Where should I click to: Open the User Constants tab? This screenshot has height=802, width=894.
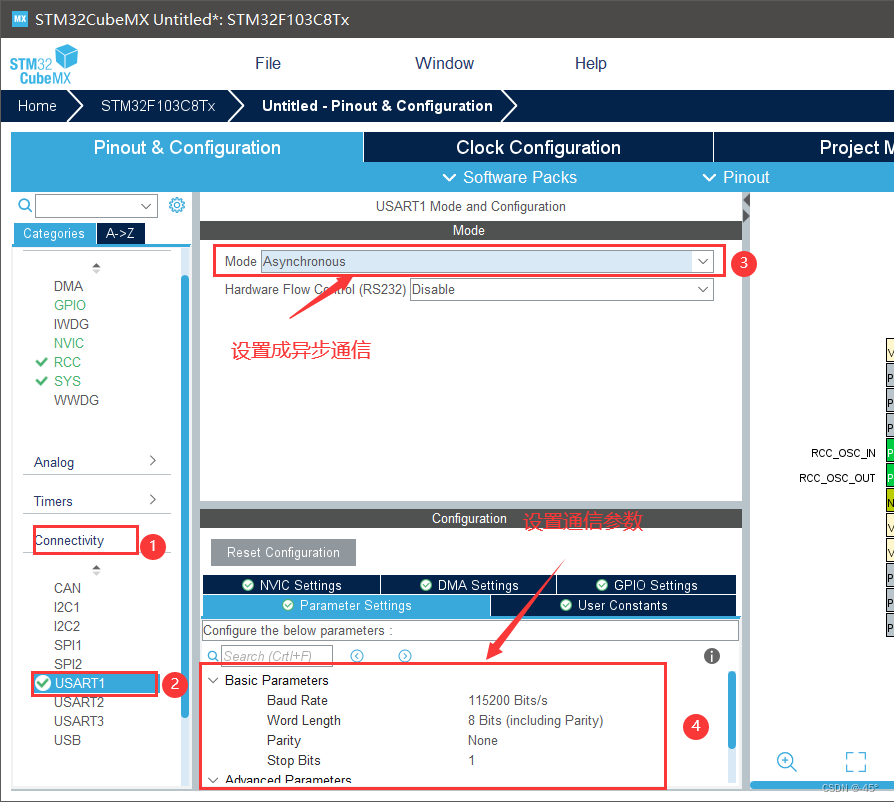coord(613,605)
